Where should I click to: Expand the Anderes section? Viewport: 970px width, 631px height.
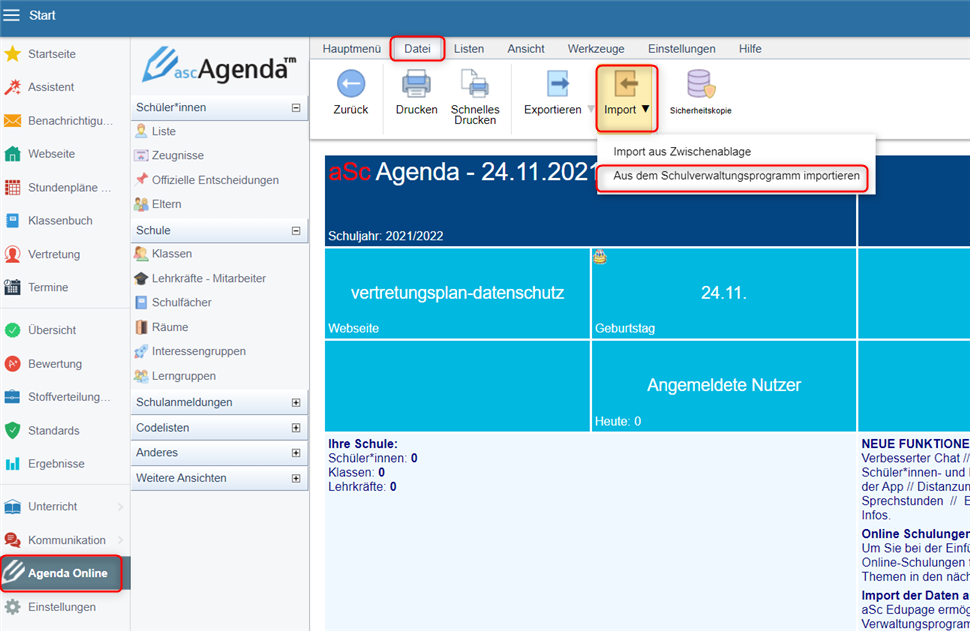(296, 453)
